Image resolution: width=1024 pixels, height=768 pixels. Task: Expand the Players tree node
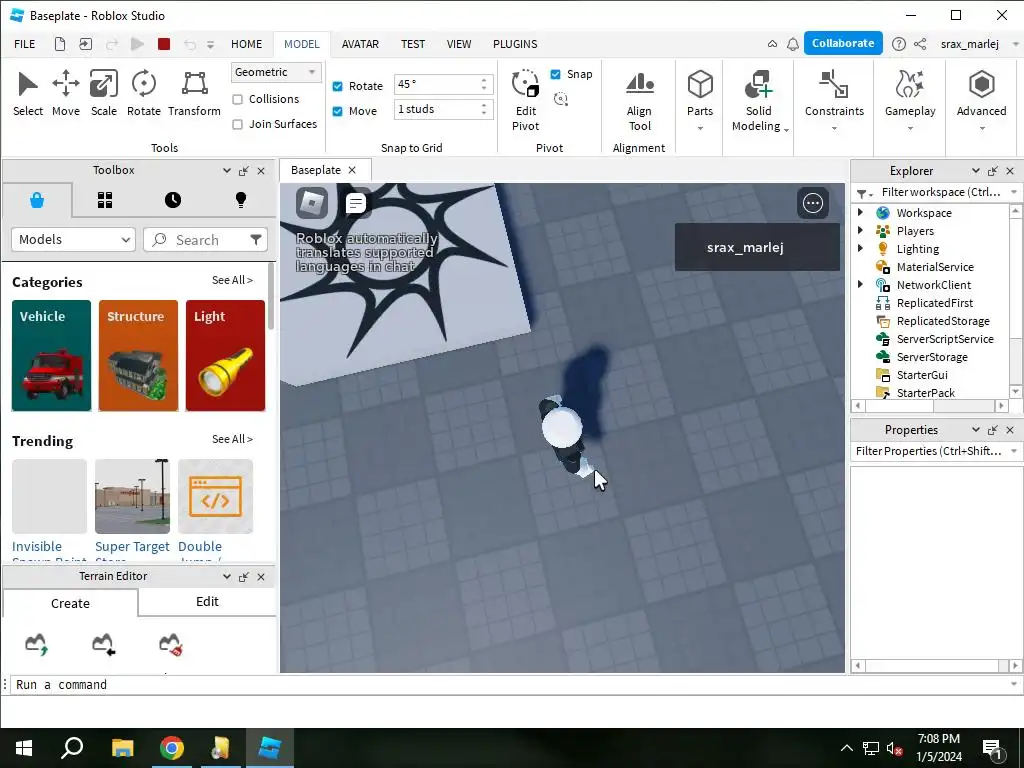pyautogui.click(x=860, y=230)
